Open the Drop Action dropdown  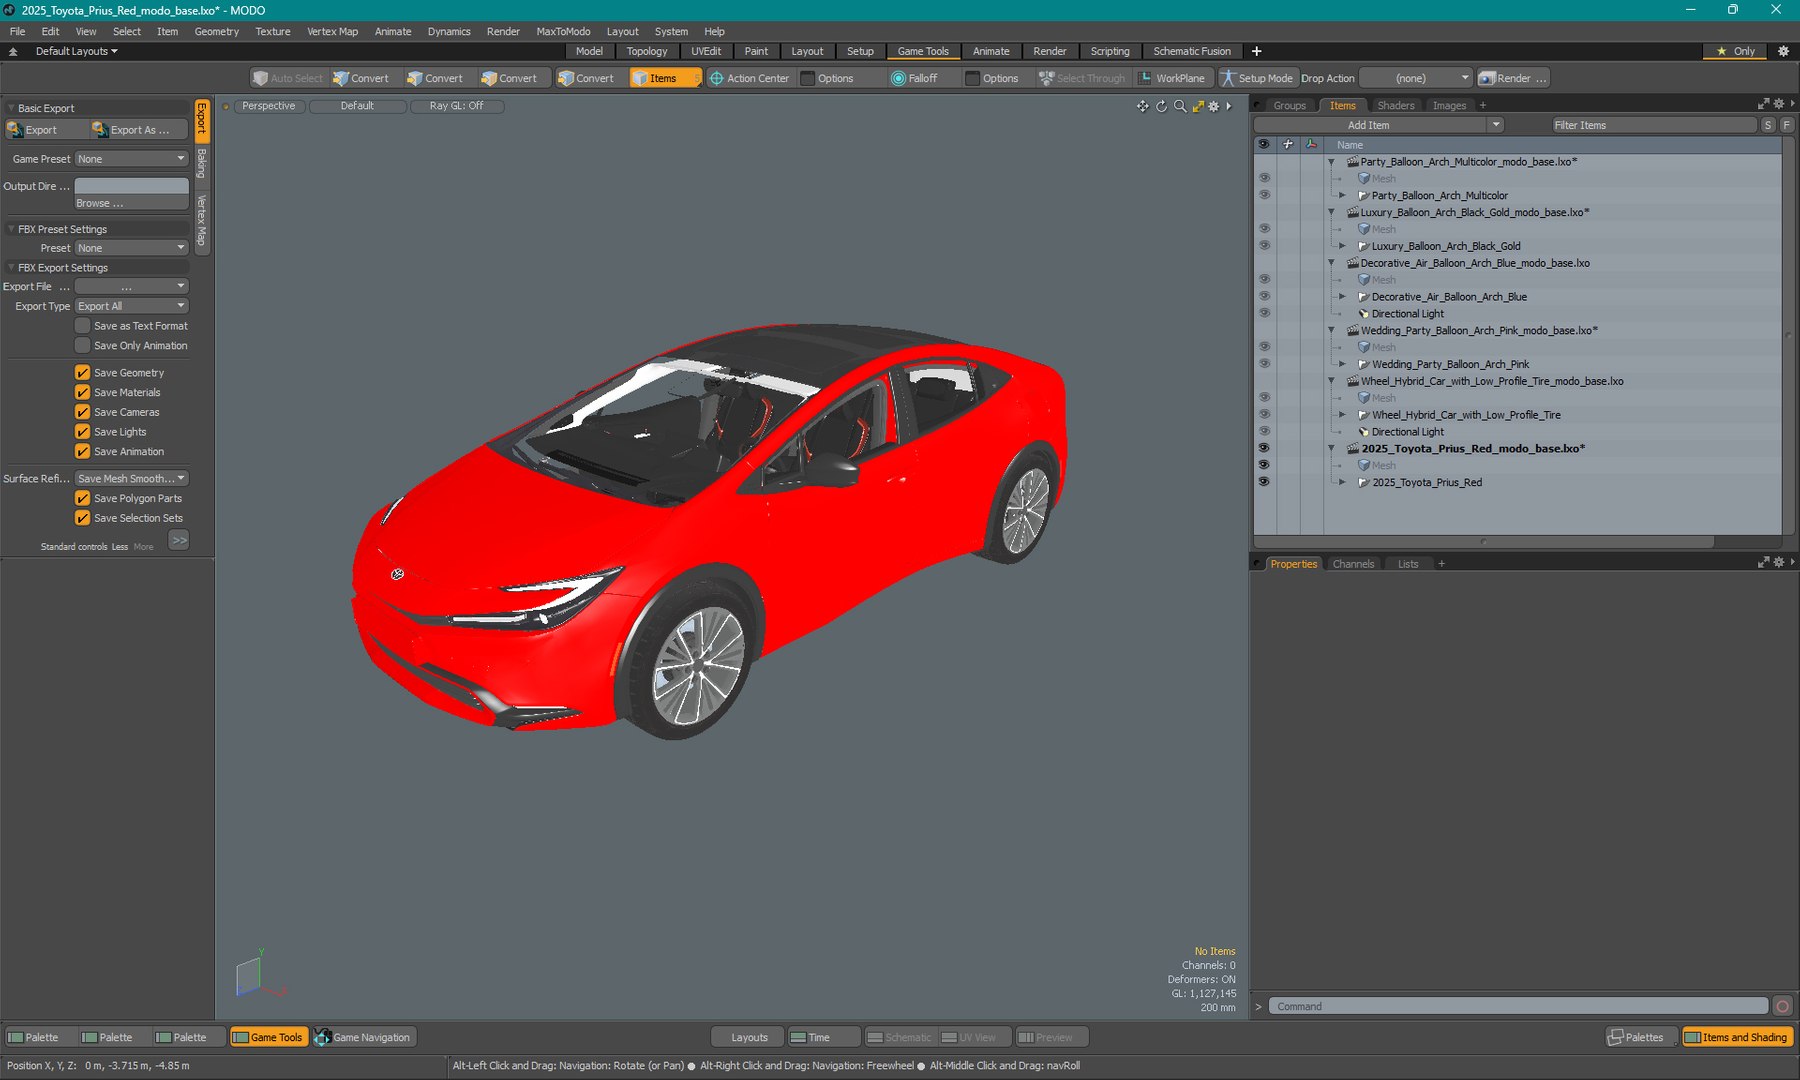click(x=1415, y=78)
